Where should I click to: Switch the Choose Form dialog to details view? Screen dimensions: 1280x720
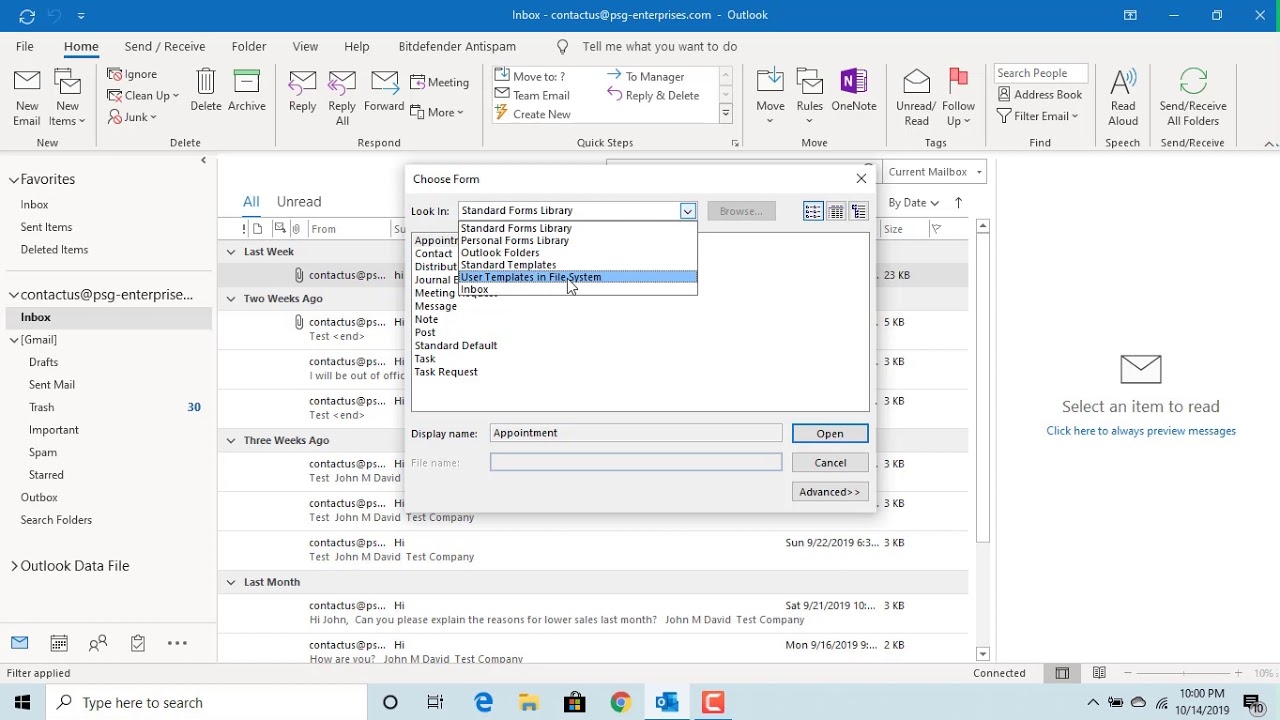tap(835, 211)
